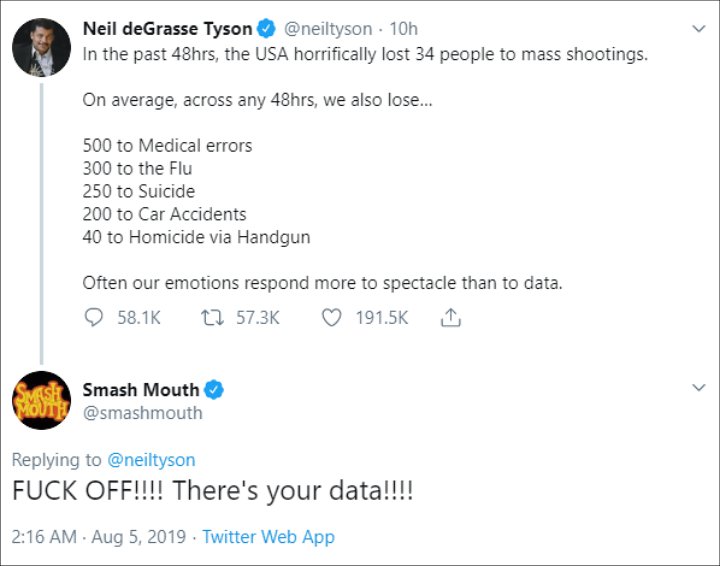Open the @smashmouth handle
Viewport: 720px width, 566px height.
coord(142,413)
